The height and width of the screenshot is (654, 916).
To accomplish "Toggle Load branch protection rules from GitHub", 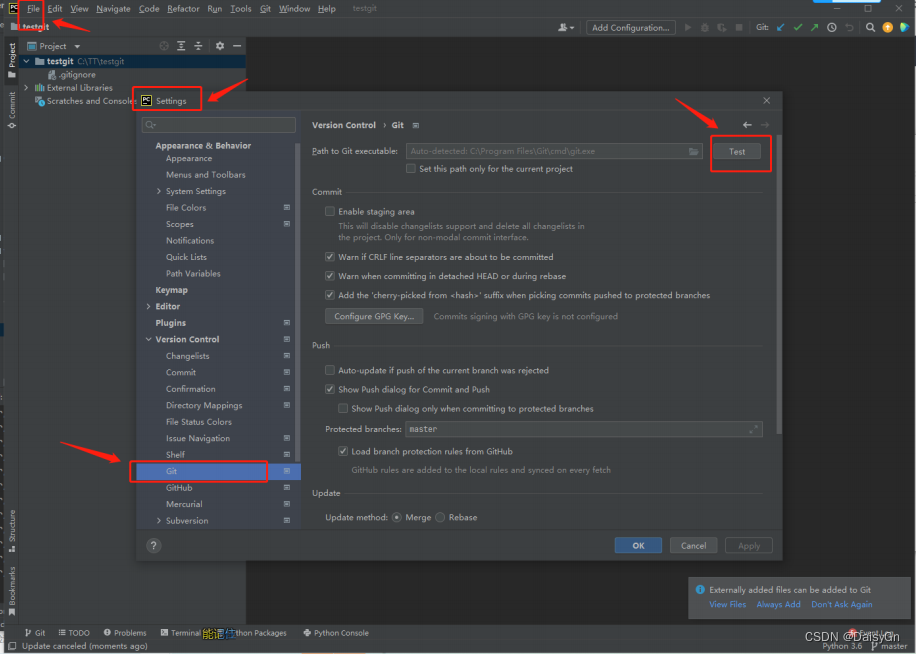I will tap(343, 451).
